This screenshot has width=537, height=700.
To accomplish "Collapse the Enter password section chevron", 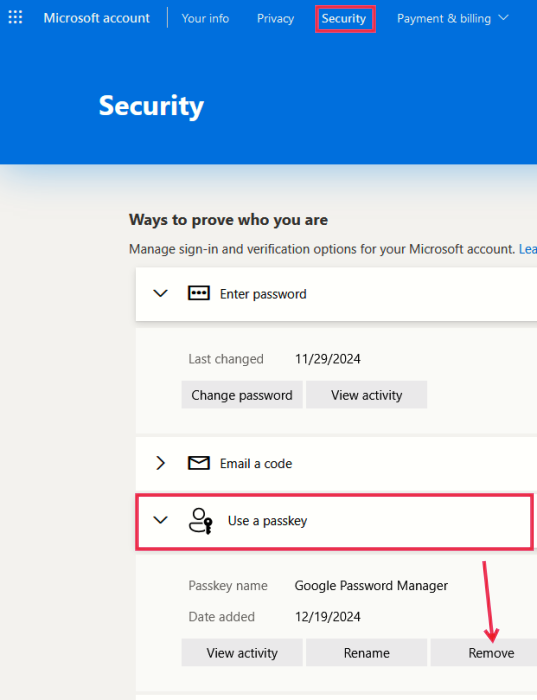I will coord(160,293).
